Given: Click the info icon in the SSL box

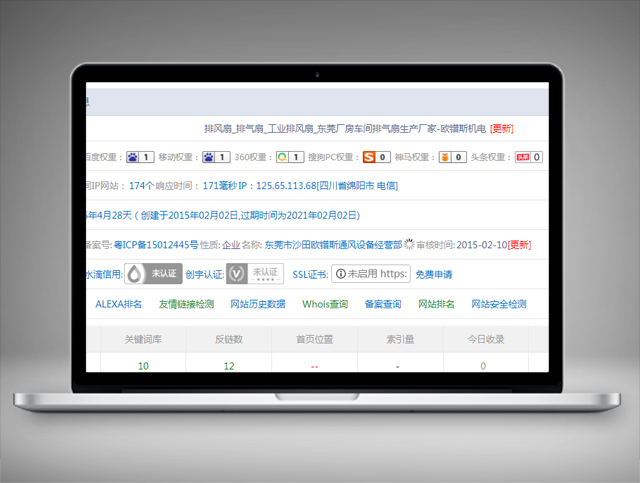Looking at the screenshot, I should 340,274.
